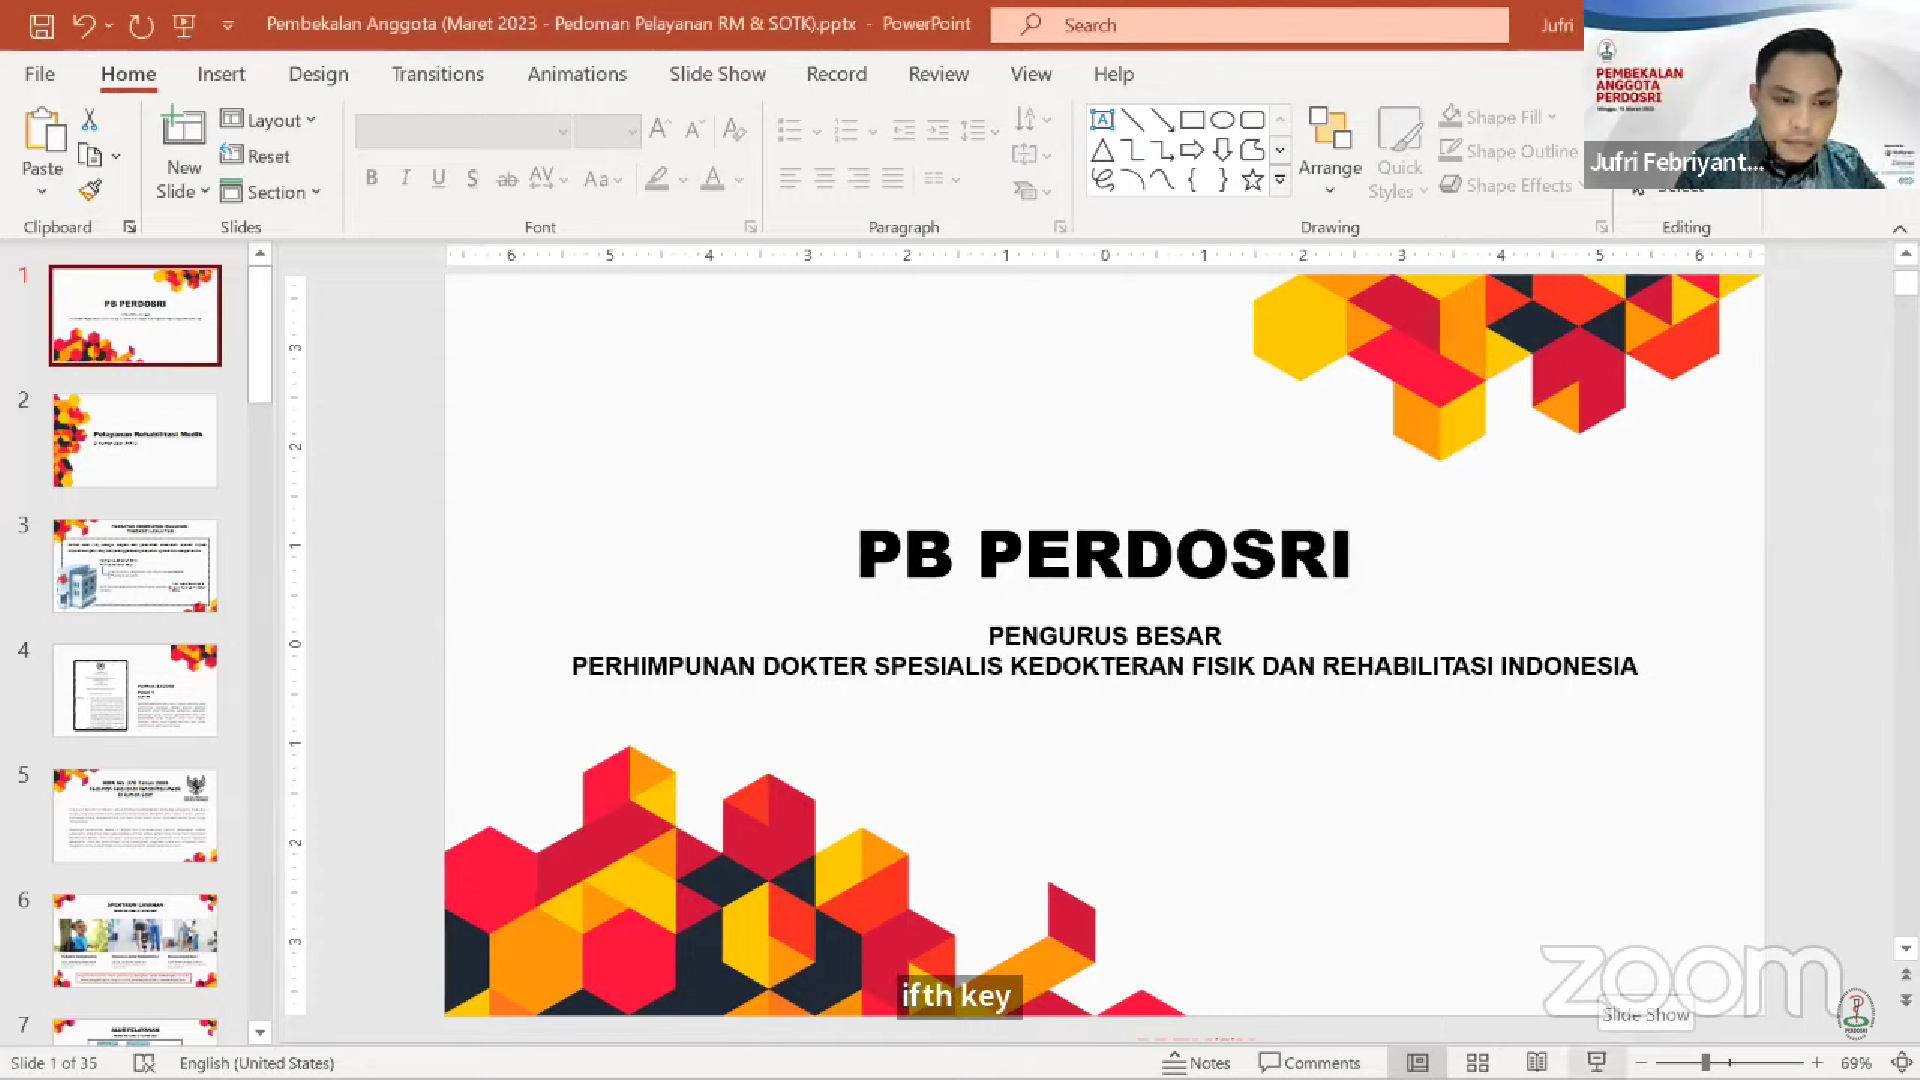Click the Undo arrow icon

click(x=84, y=26)
